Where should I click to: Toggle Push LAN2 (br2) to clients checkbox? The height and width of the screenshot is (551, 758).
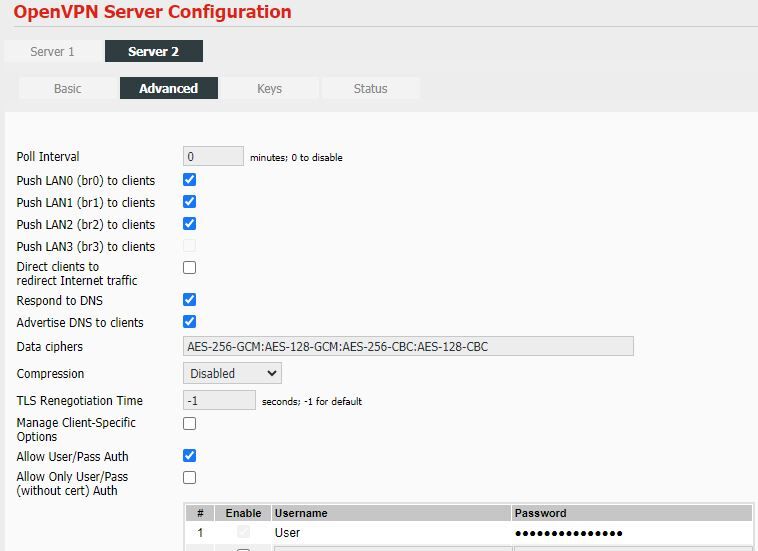[x=190, y=224]
